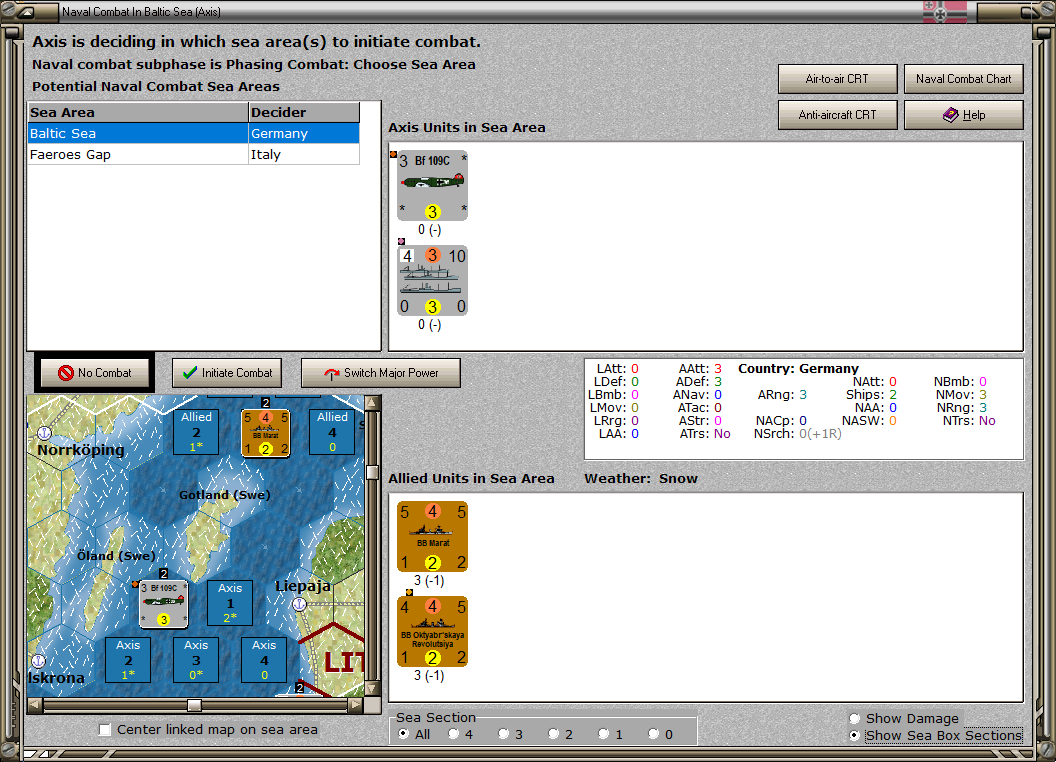Select sea section 2 radio button
The width and height of the screenshot is (1056, 762).
click(553, 734)
